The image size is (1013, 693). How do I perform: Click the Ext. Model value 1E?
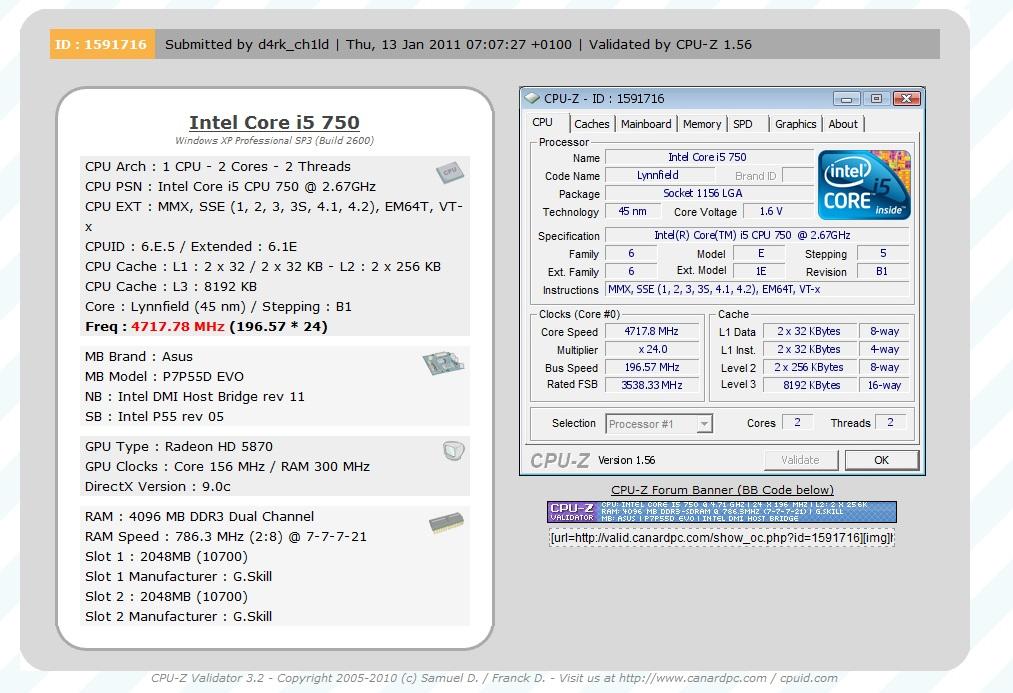click(x=760, y=271)
